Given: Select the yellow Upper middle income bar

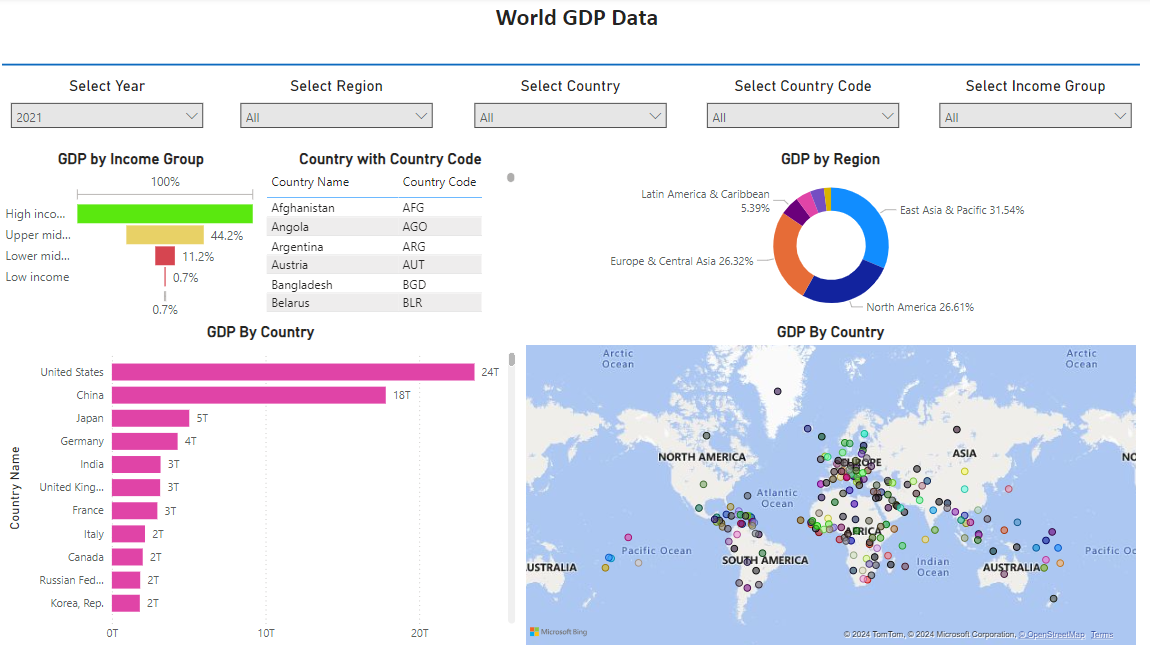Looking at the screenshot, I should click(x=165, y=235).
